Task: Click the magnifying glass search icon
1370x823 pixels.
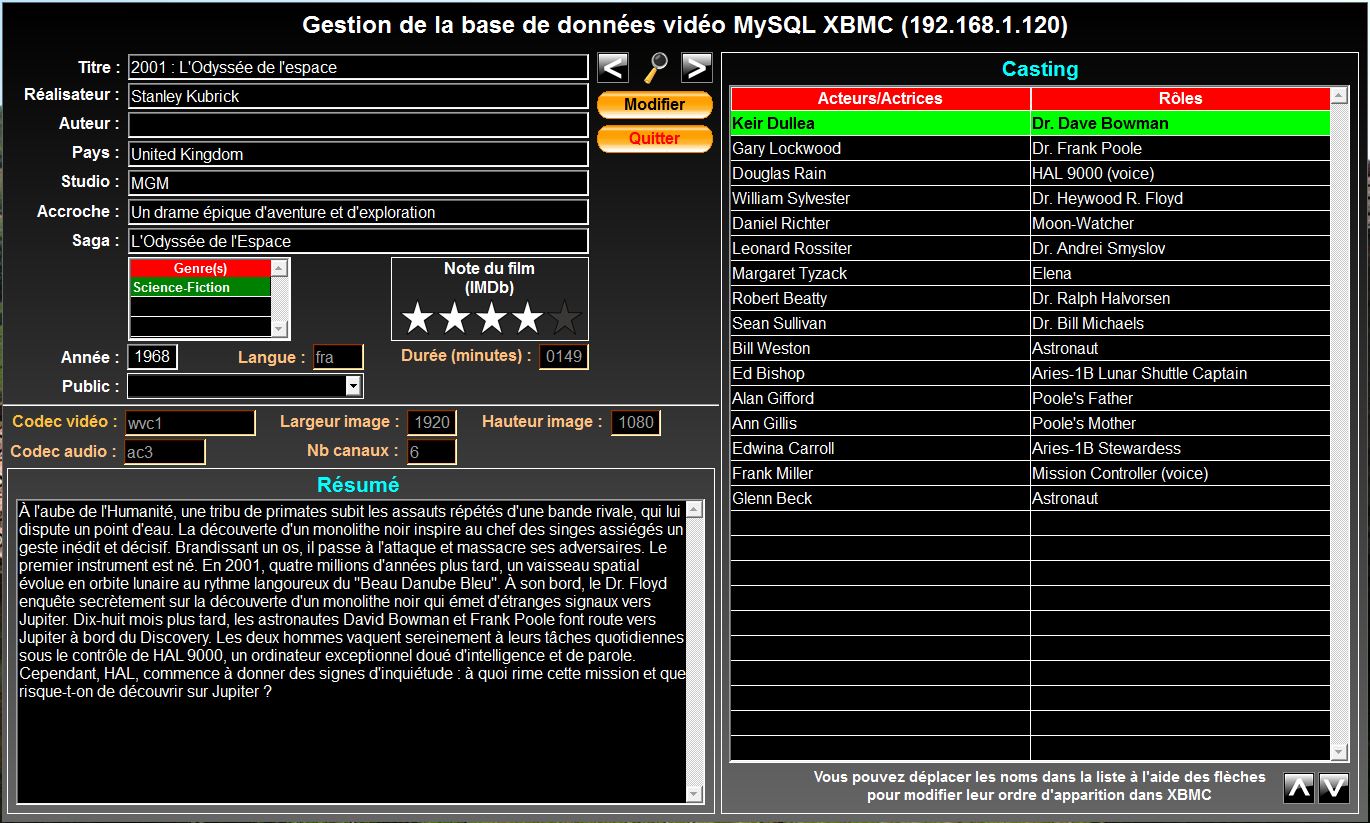Action: 655,68
